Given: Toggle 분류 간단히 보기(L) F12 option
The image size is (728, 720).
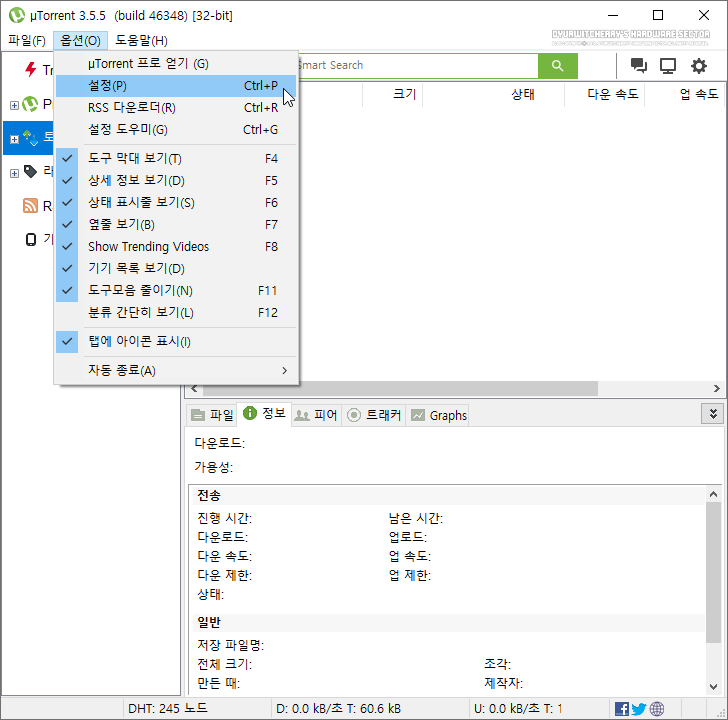Looking at the screenshot, I should point(176,312).
